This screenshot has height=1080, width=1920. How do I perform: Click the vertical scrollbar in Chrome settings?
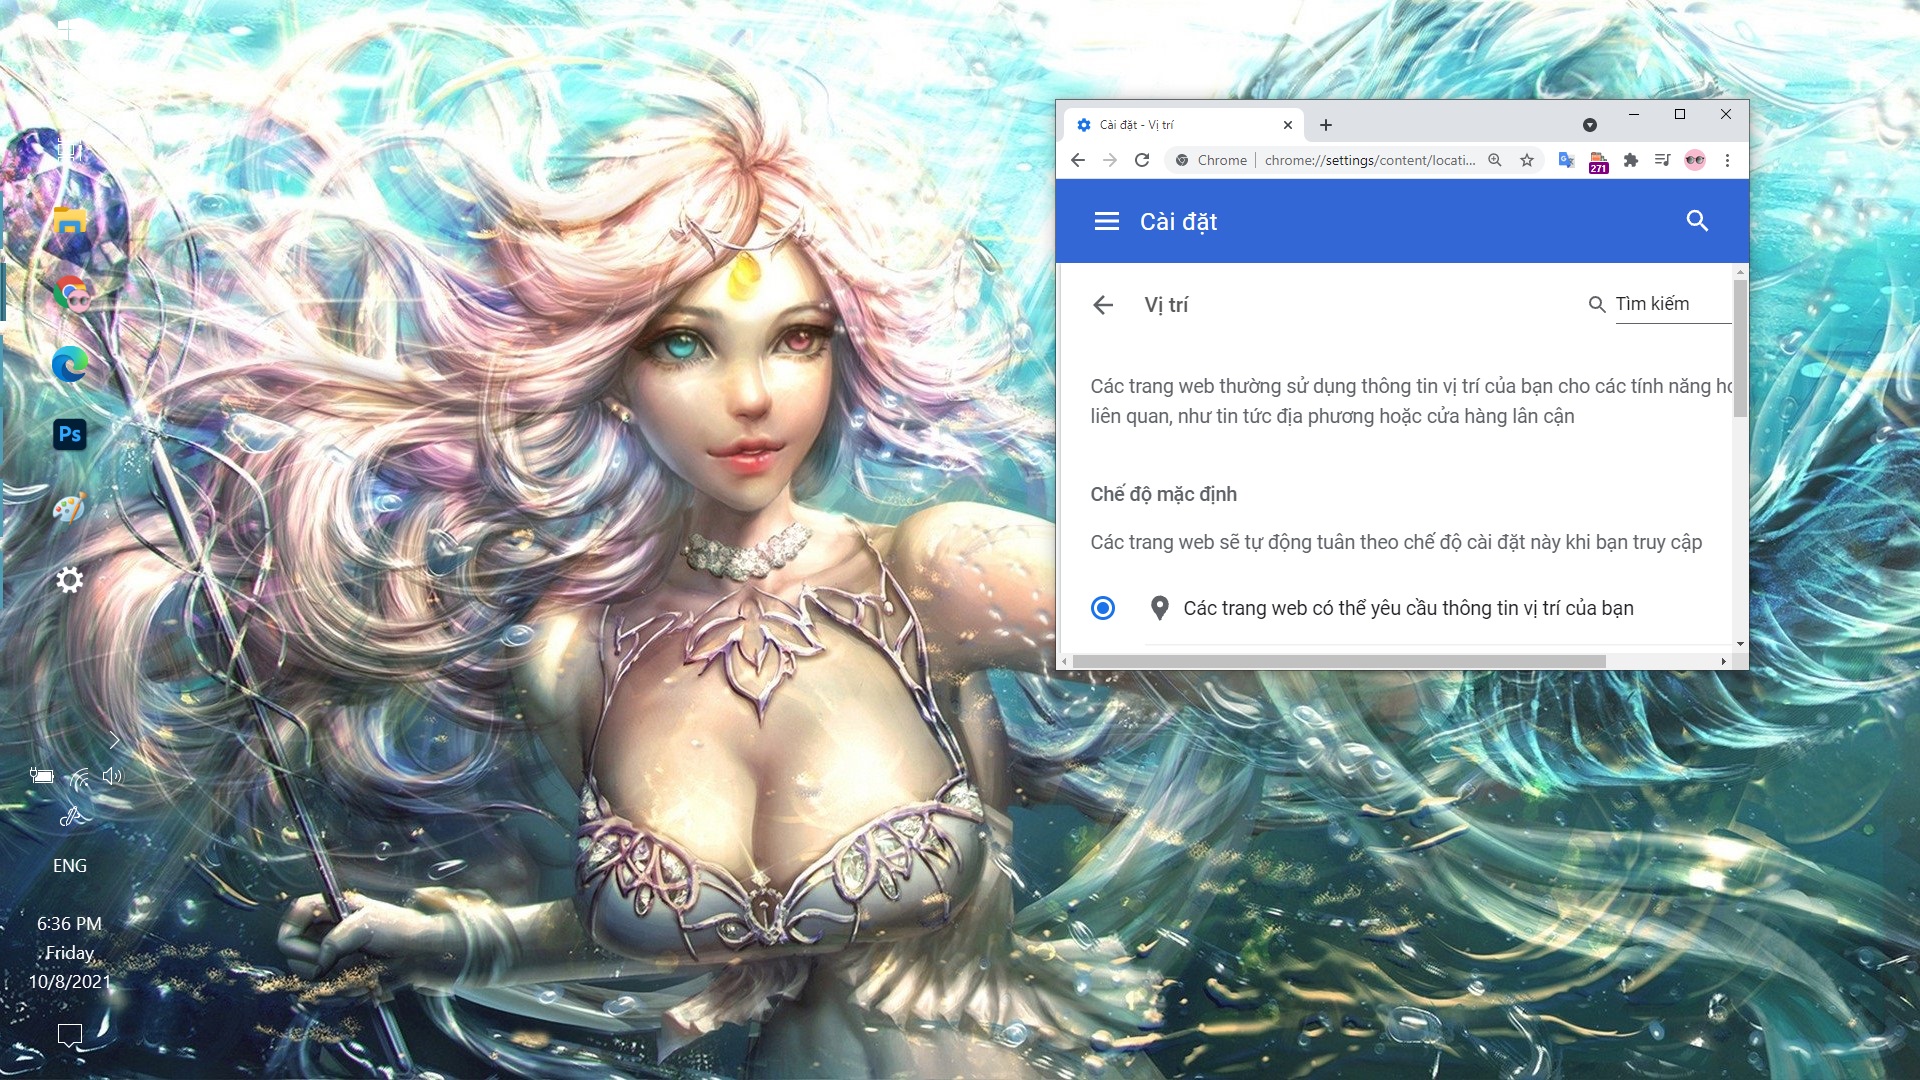click(1740, 348)
